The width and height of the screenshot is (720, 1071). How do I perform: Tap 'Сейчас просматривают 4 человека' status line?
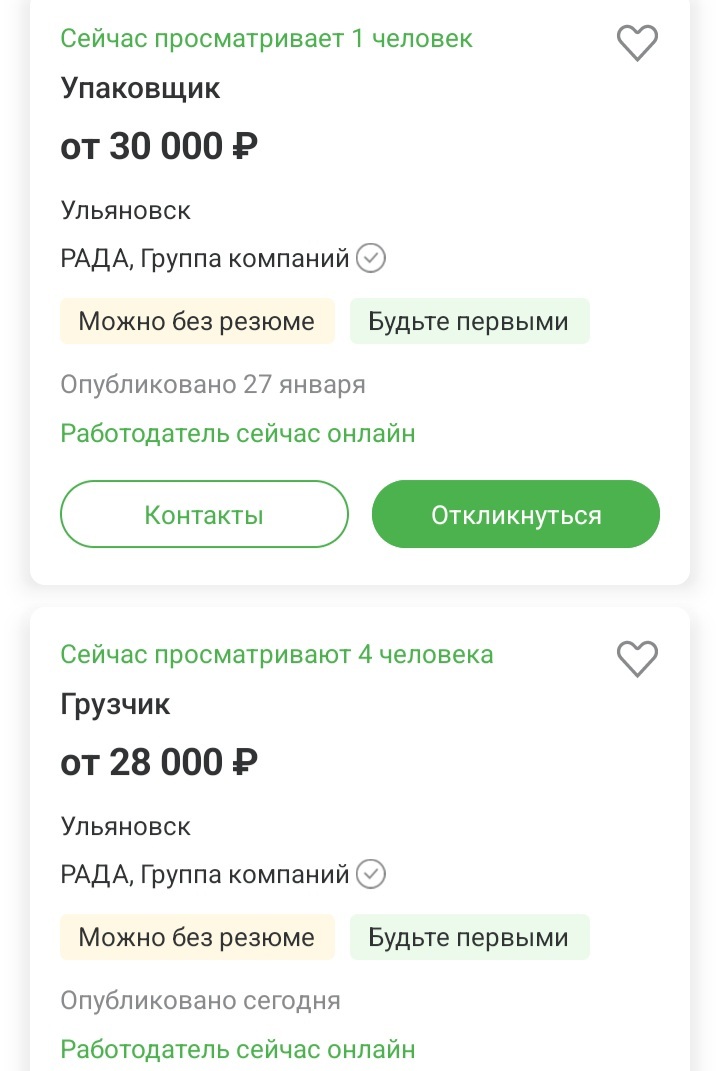[277, 655]
